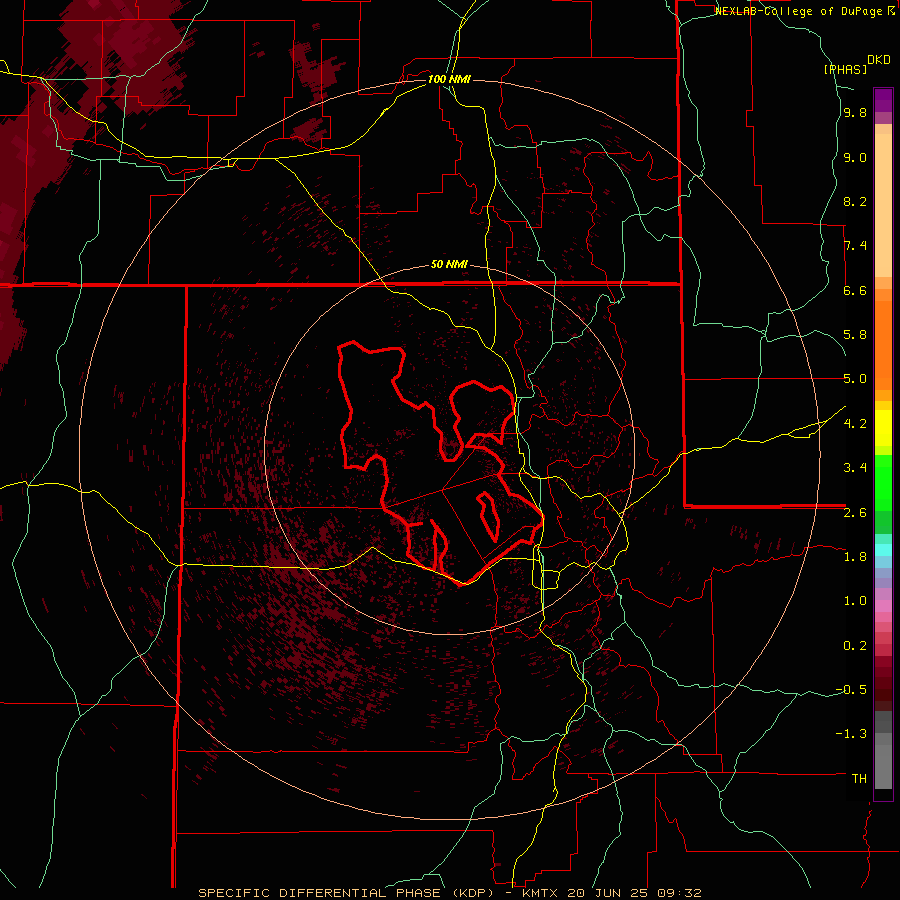Click the 9.0 value on the KDP scale

coord(855,158)
